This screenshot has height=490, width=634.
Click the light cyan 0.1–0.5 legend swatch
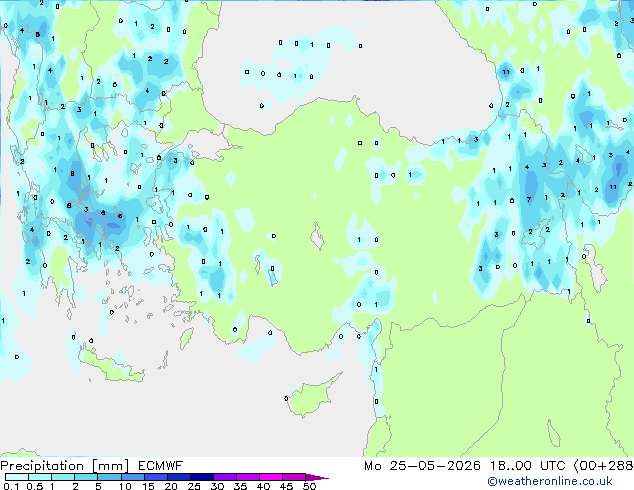pyautogui.click(x=17, y=477)
